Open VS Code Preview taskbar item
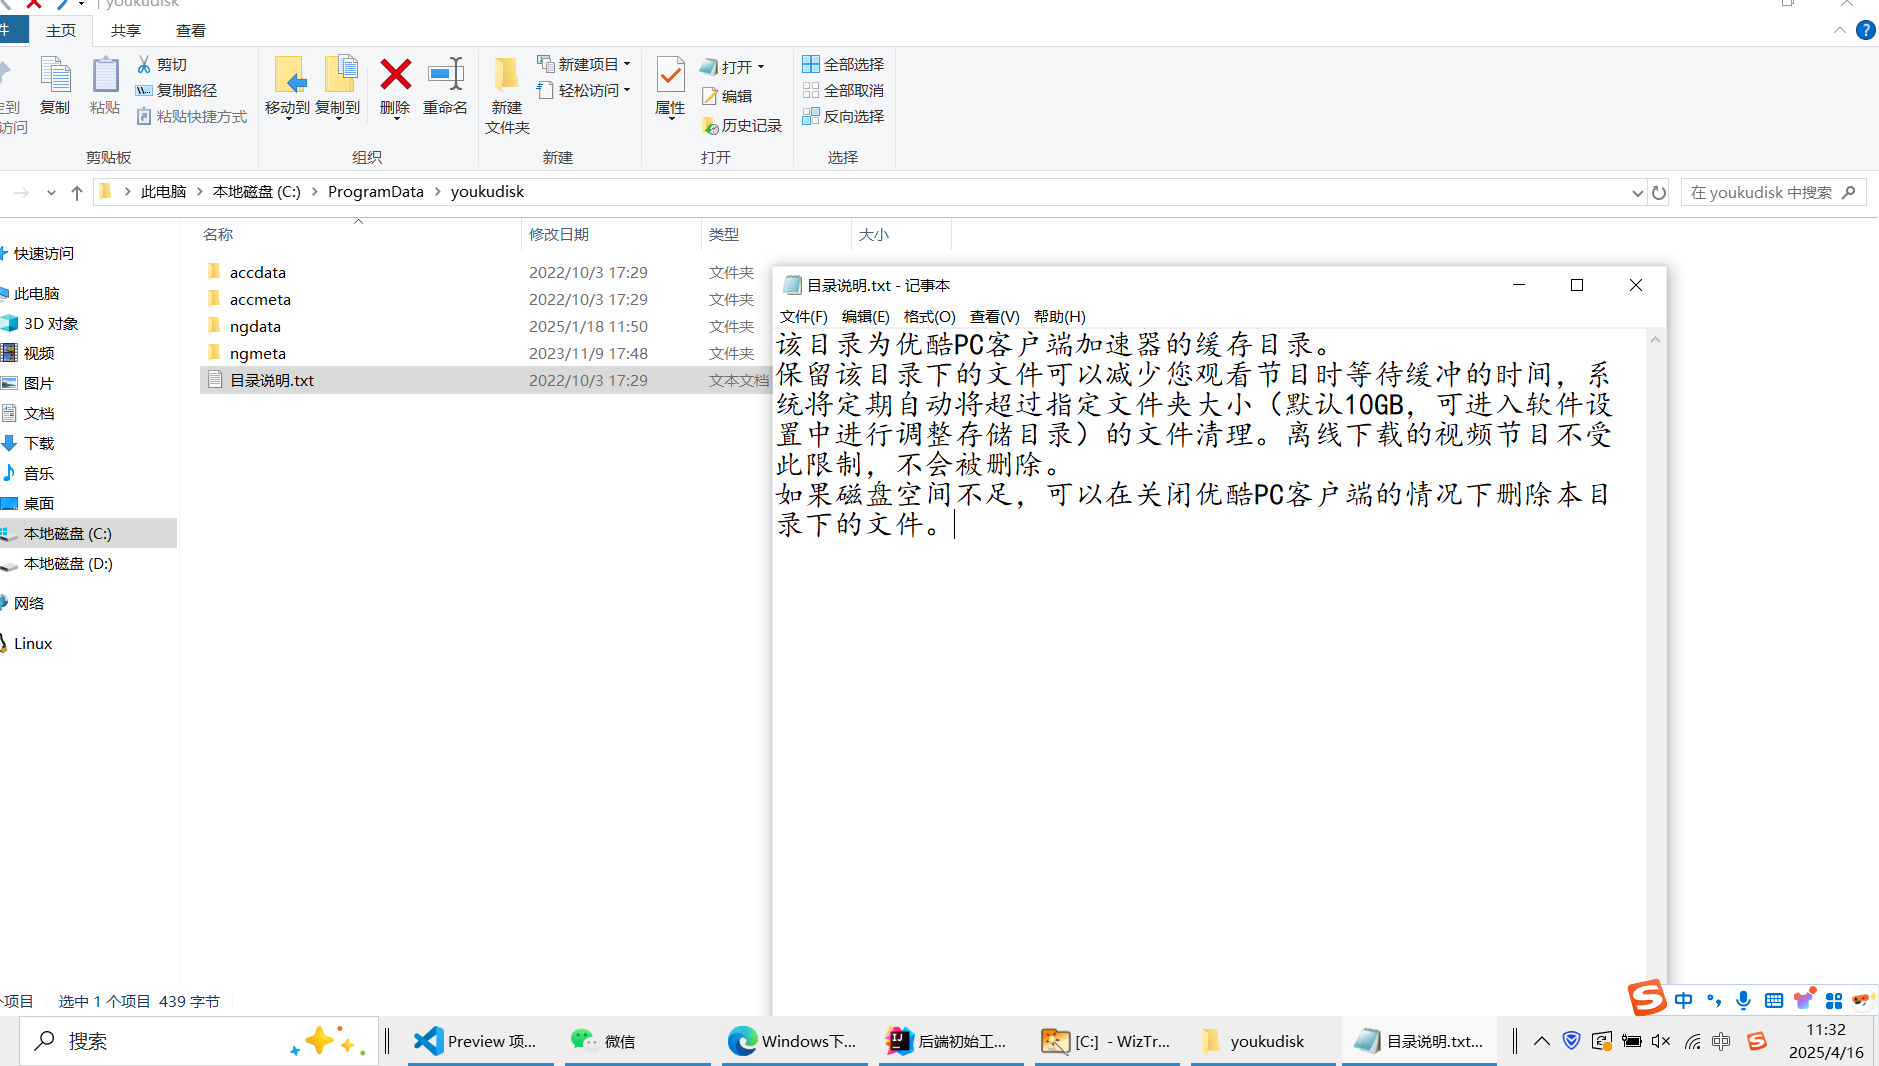The width and height of the screenshot is (1879, 1066). point(479,1041)
